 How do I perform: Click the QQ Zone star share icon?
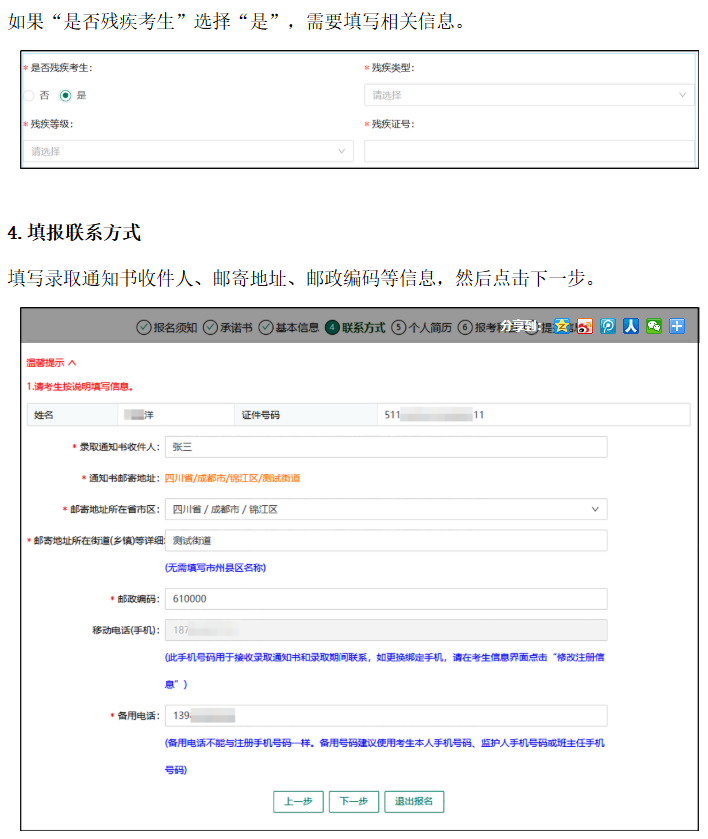[x=563, y=326]
